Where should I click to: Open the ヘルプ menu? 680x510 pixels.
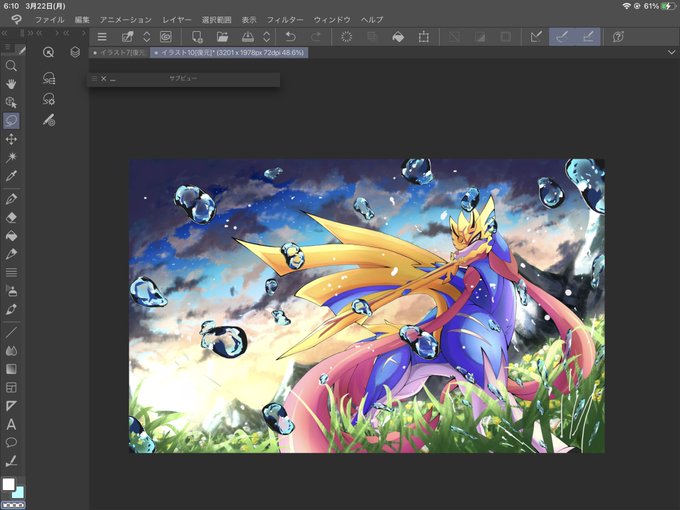(372, 20)
